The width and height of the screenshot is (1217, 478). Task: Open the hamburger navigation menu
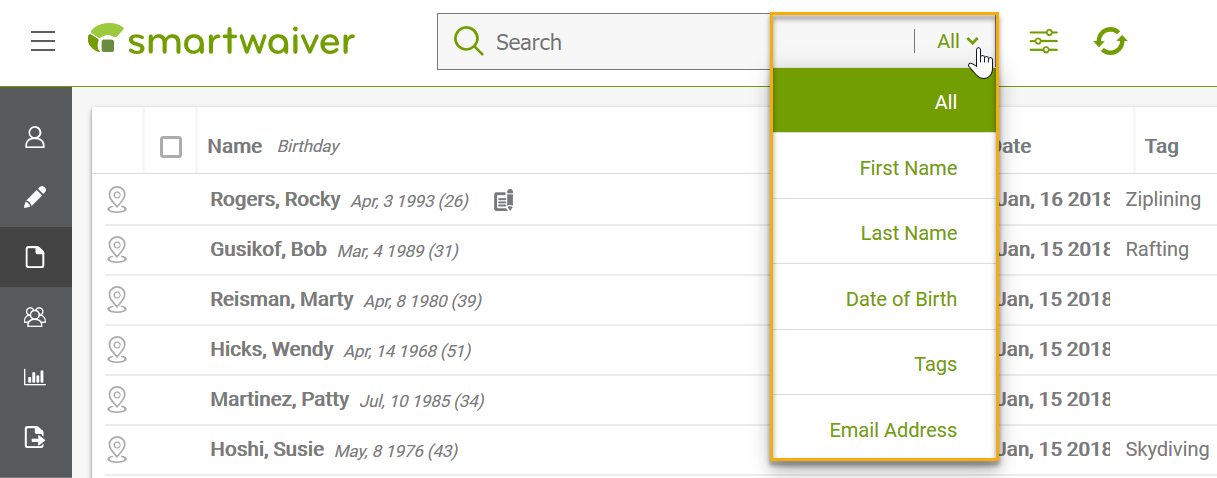[43, 42]
